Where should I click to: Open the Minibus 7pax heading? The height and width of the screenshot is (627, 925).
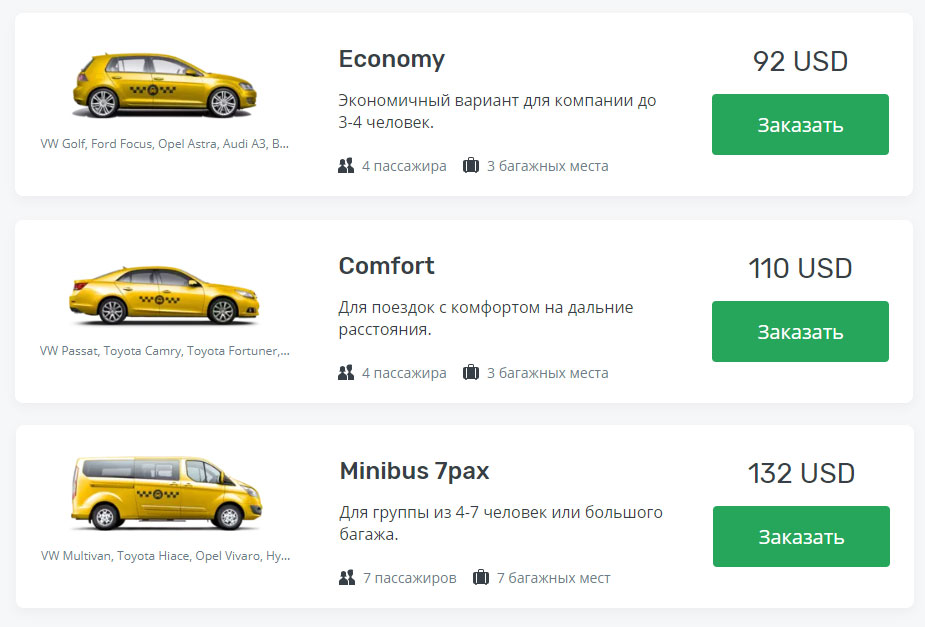(x=414, y=471)
